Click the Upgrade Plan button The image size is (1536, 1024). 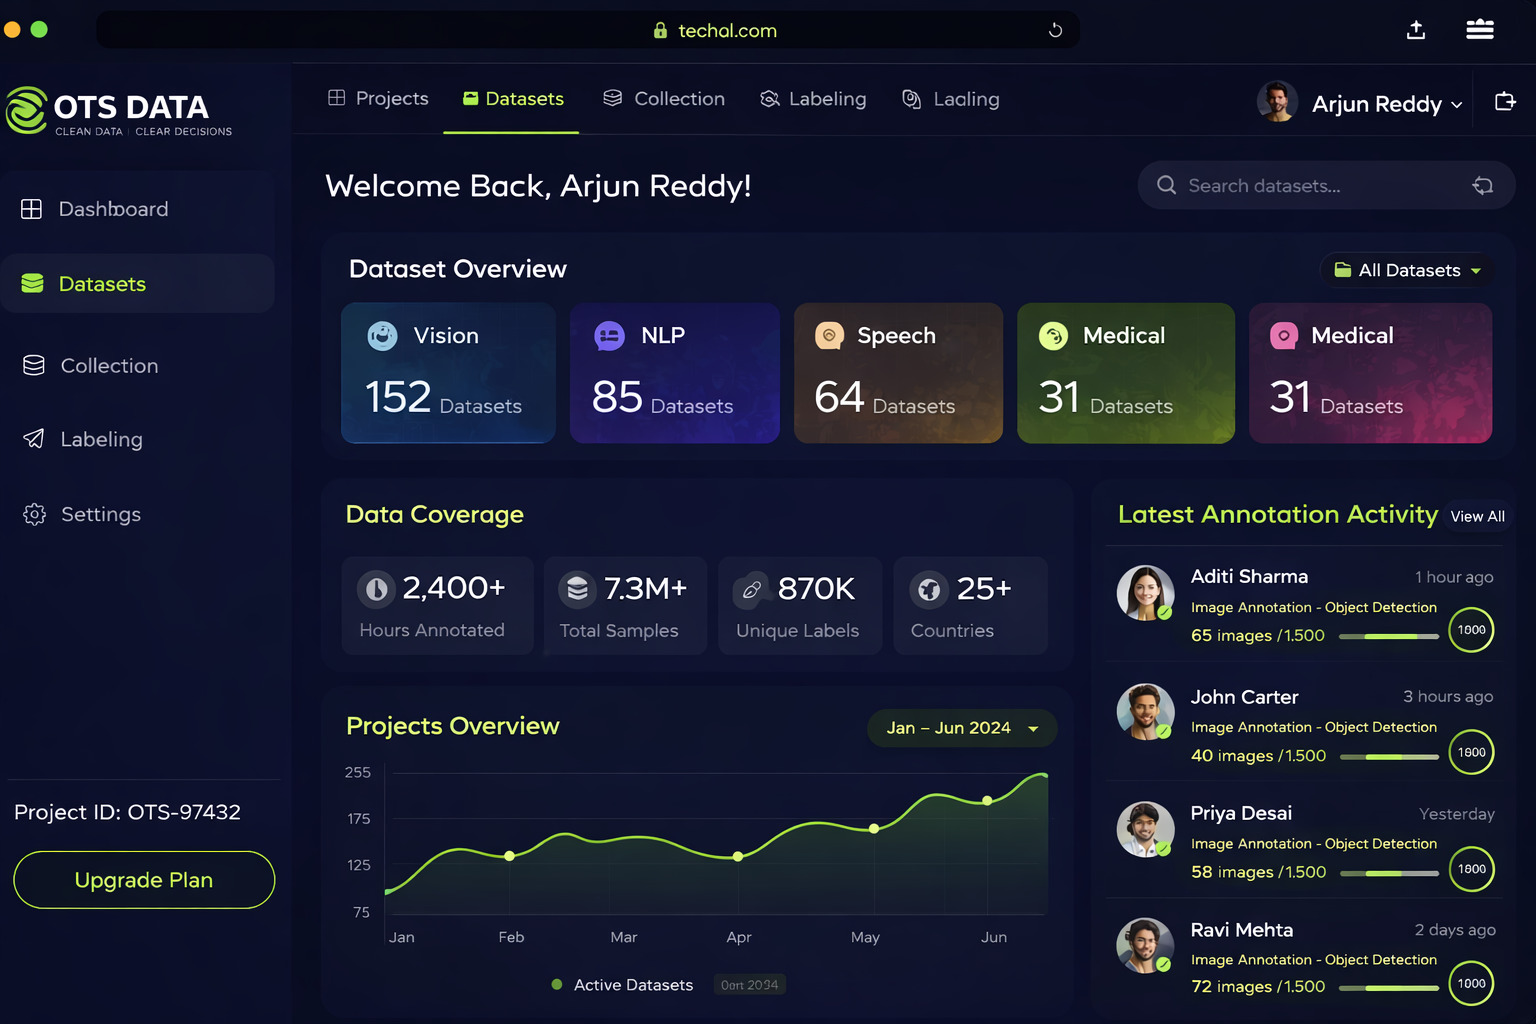click(144, 880)
